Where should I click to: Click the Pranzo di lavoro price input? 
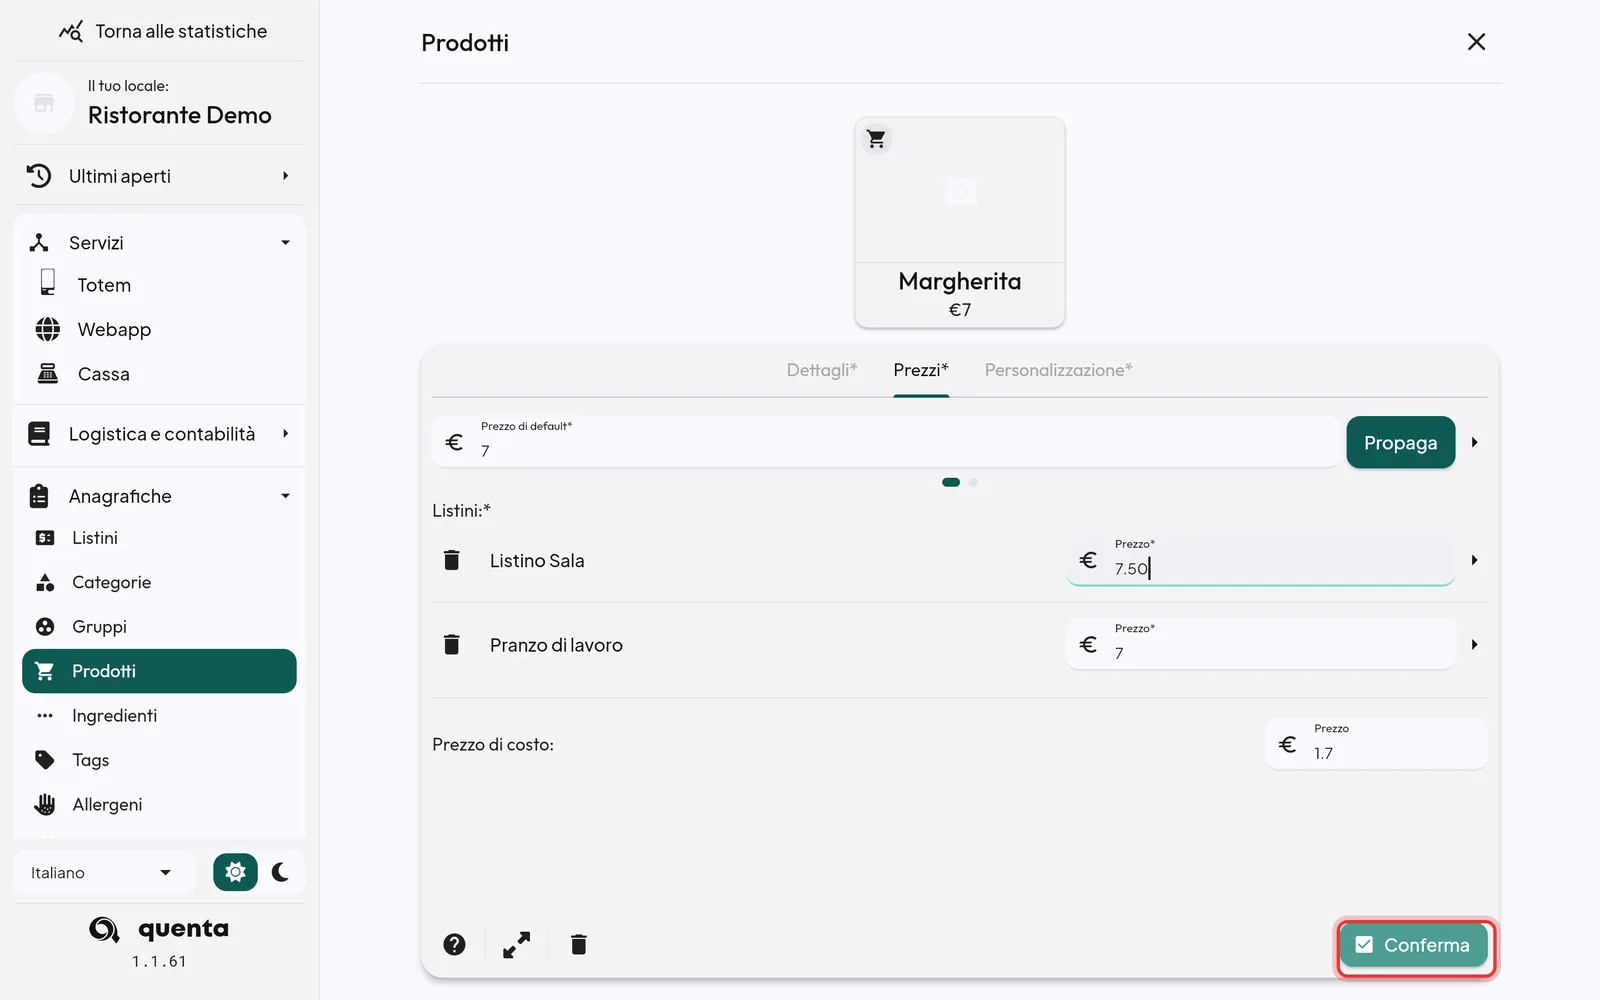tap(1261, 645)
